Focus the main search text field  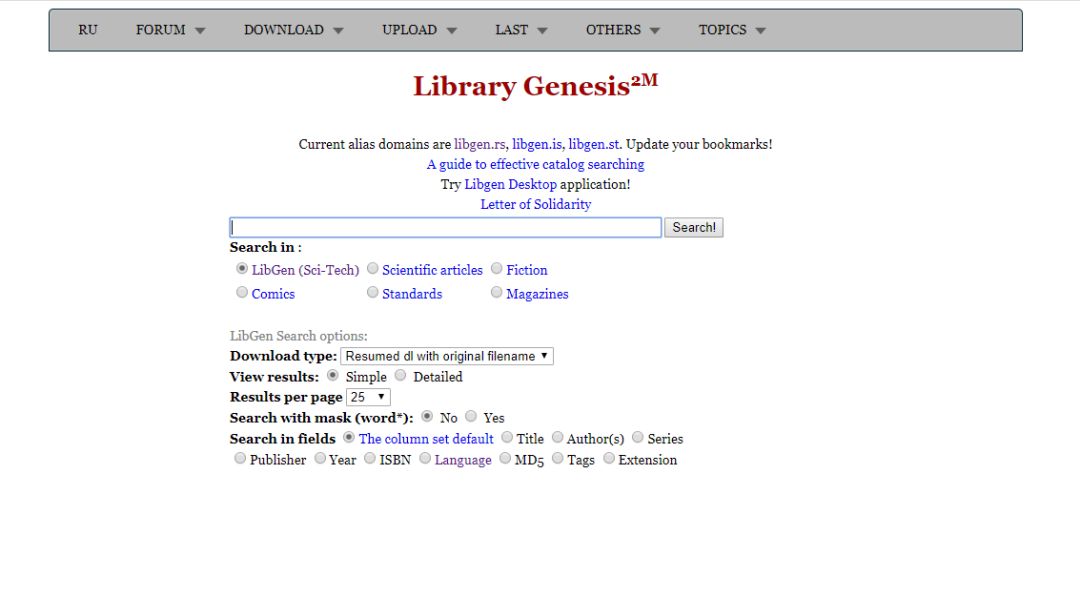click(x=446, y=227)
